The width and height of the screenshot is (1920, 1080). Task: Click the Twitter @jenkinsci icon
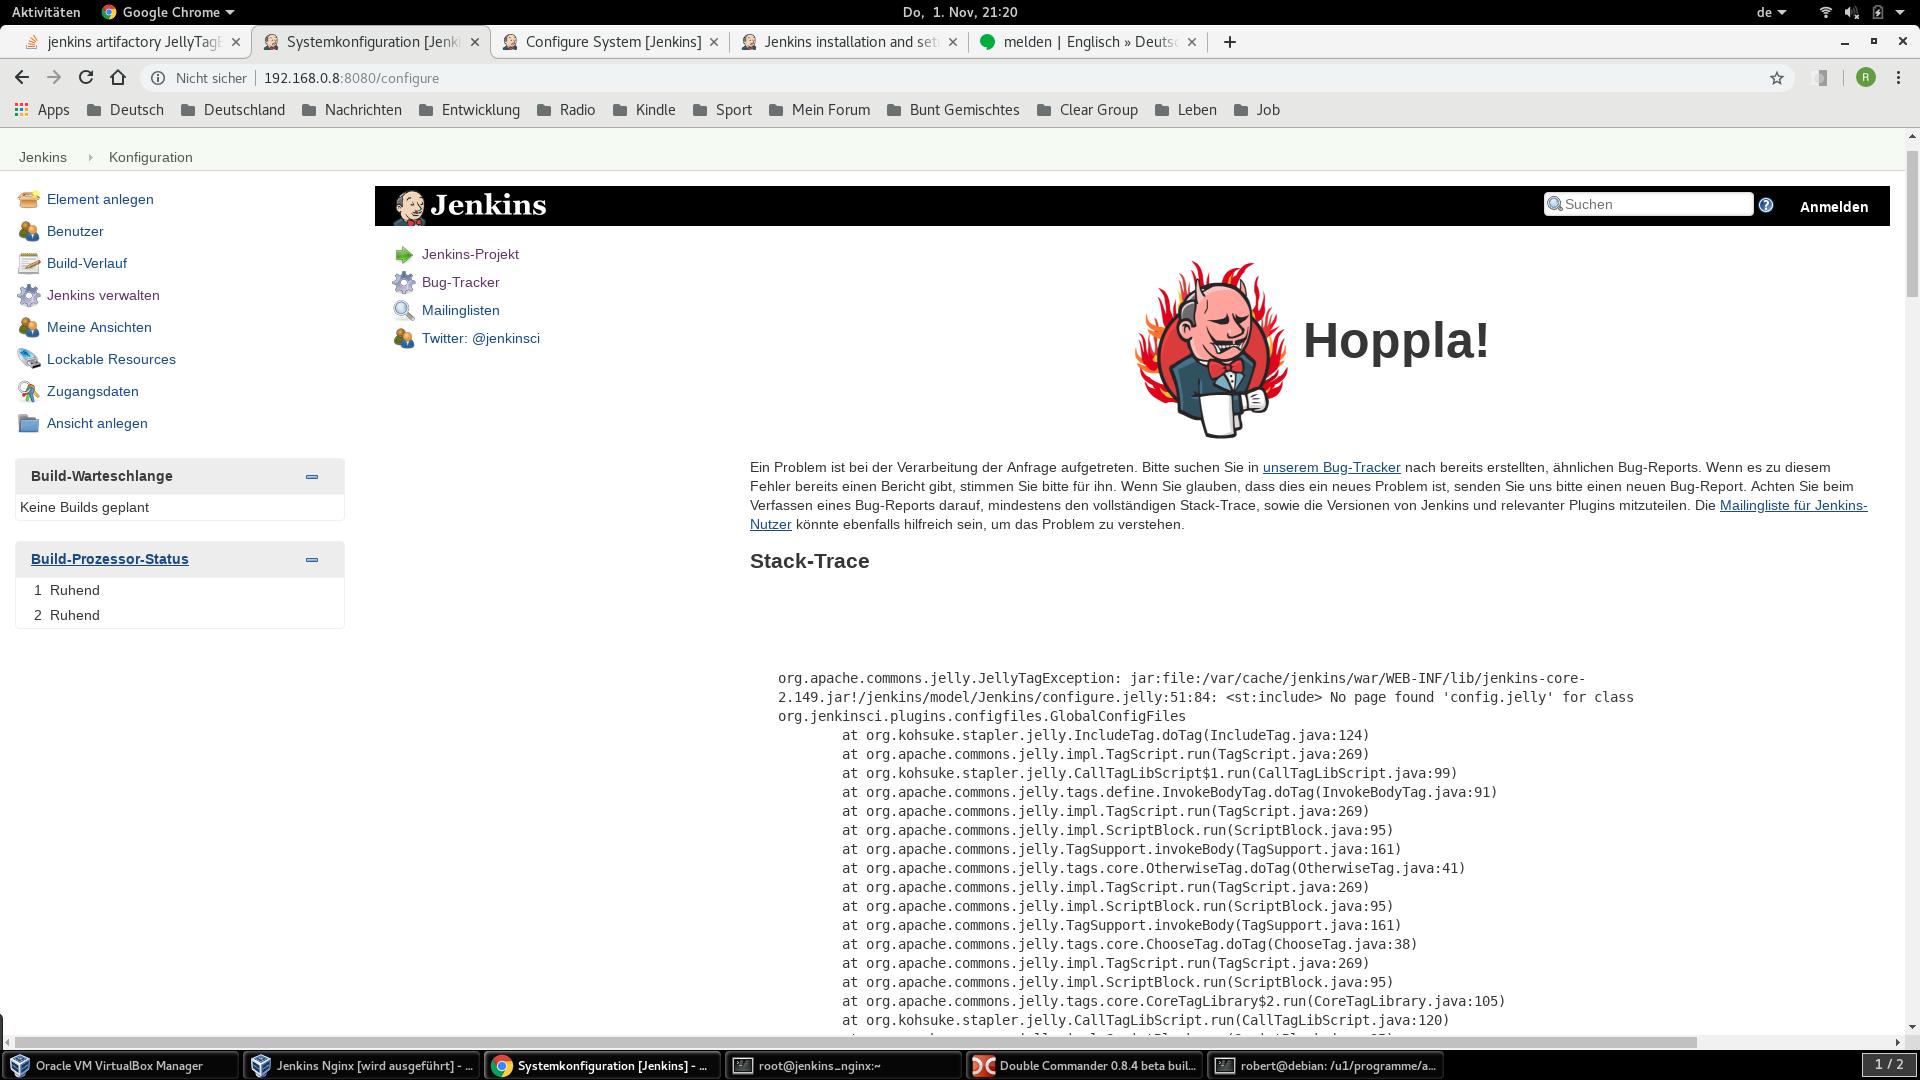tap(404, 339)
